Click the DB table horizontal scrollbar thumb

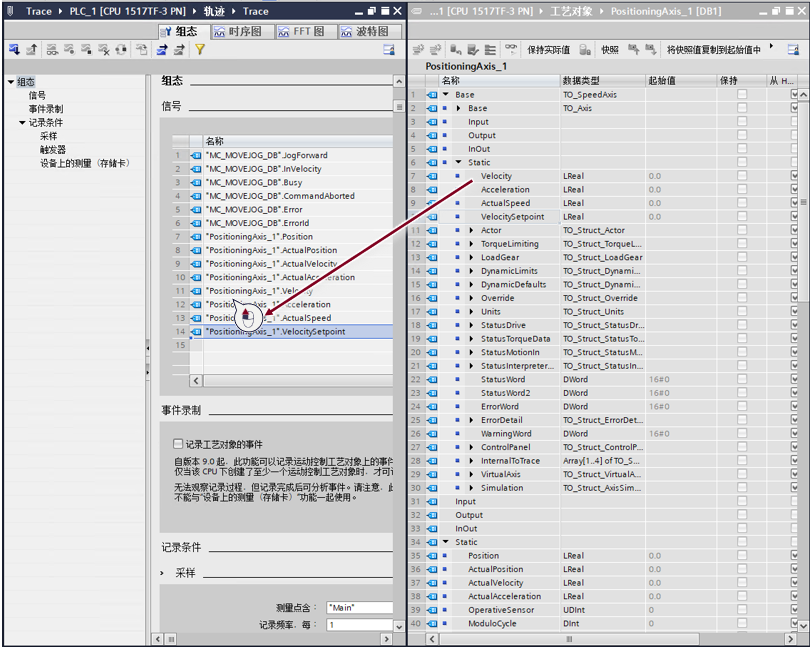tap(568, 639)
